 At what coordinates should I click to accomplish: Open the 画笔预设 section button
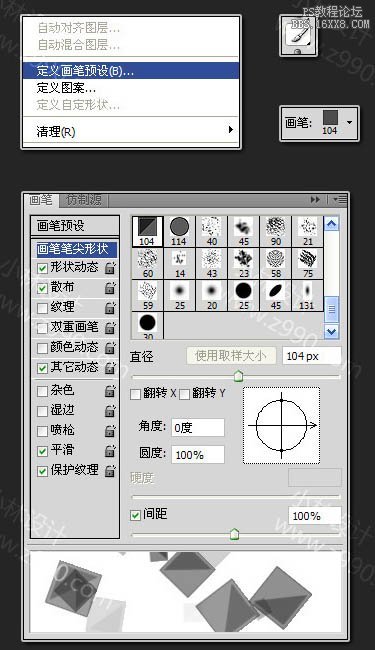(x=75, y=226)
